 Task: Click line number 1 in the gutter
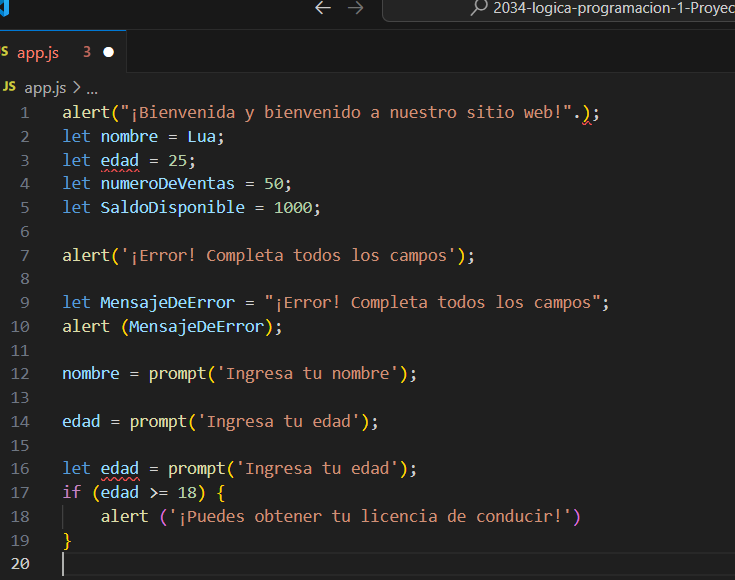tap(24, 113)
